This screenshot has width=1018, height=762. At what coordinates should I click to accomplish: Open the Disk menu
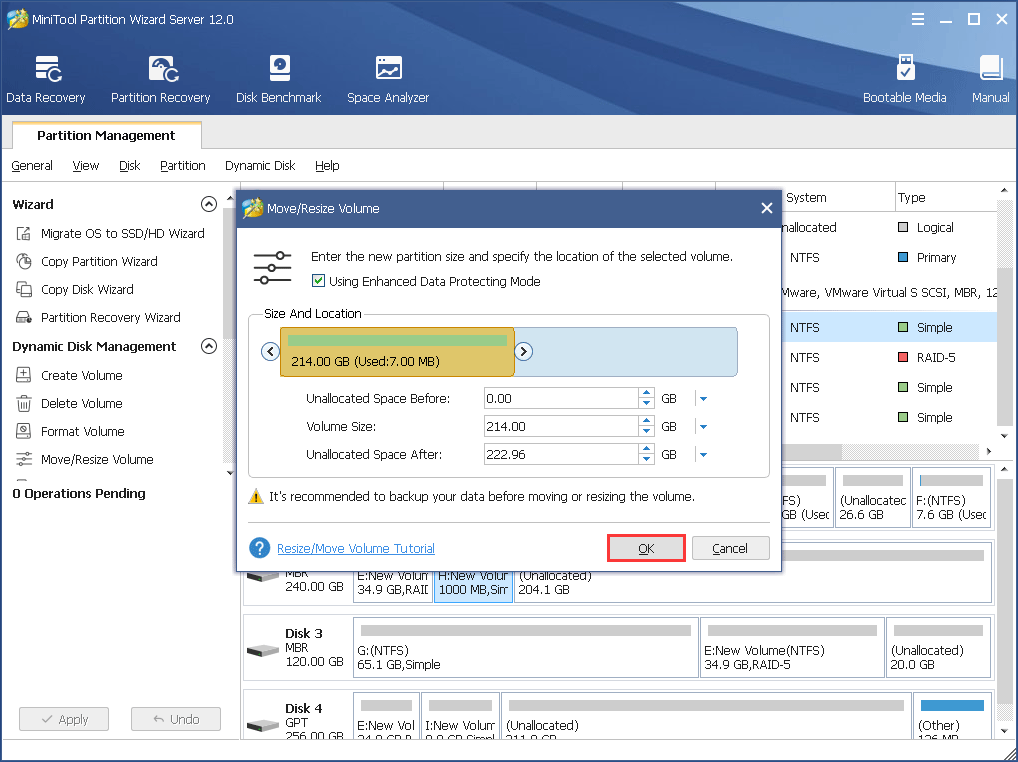pyautogui.click(x=130, y=166)
